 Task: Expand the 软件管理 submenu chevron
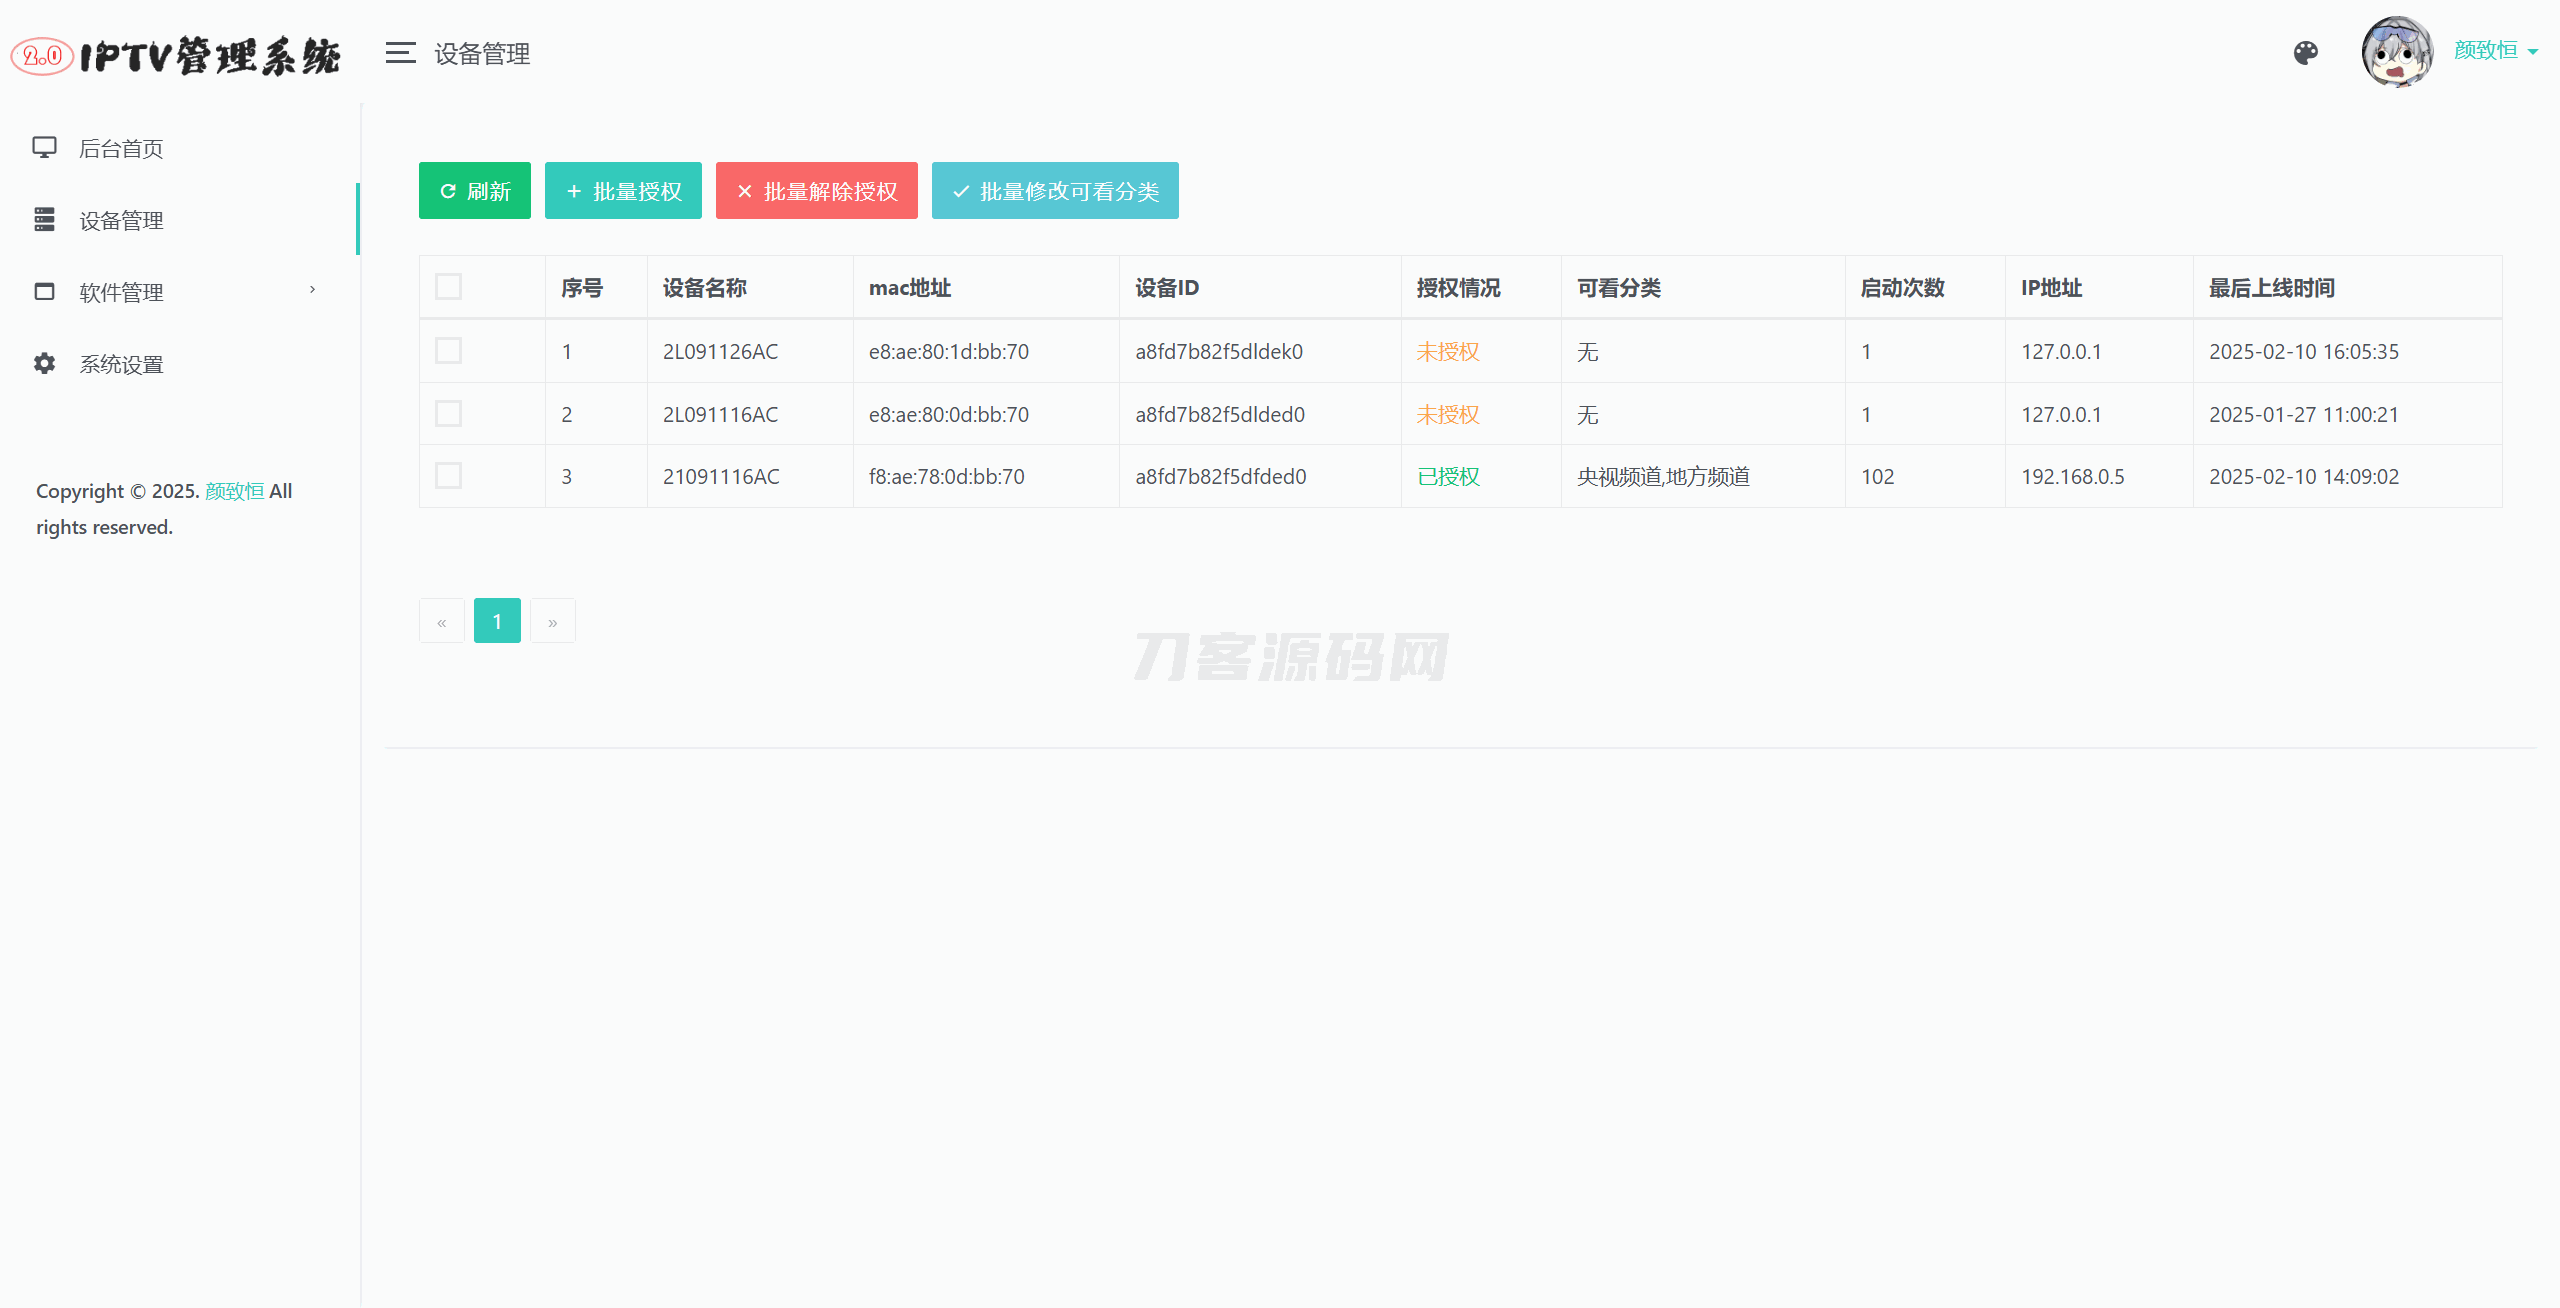(312, 290)
